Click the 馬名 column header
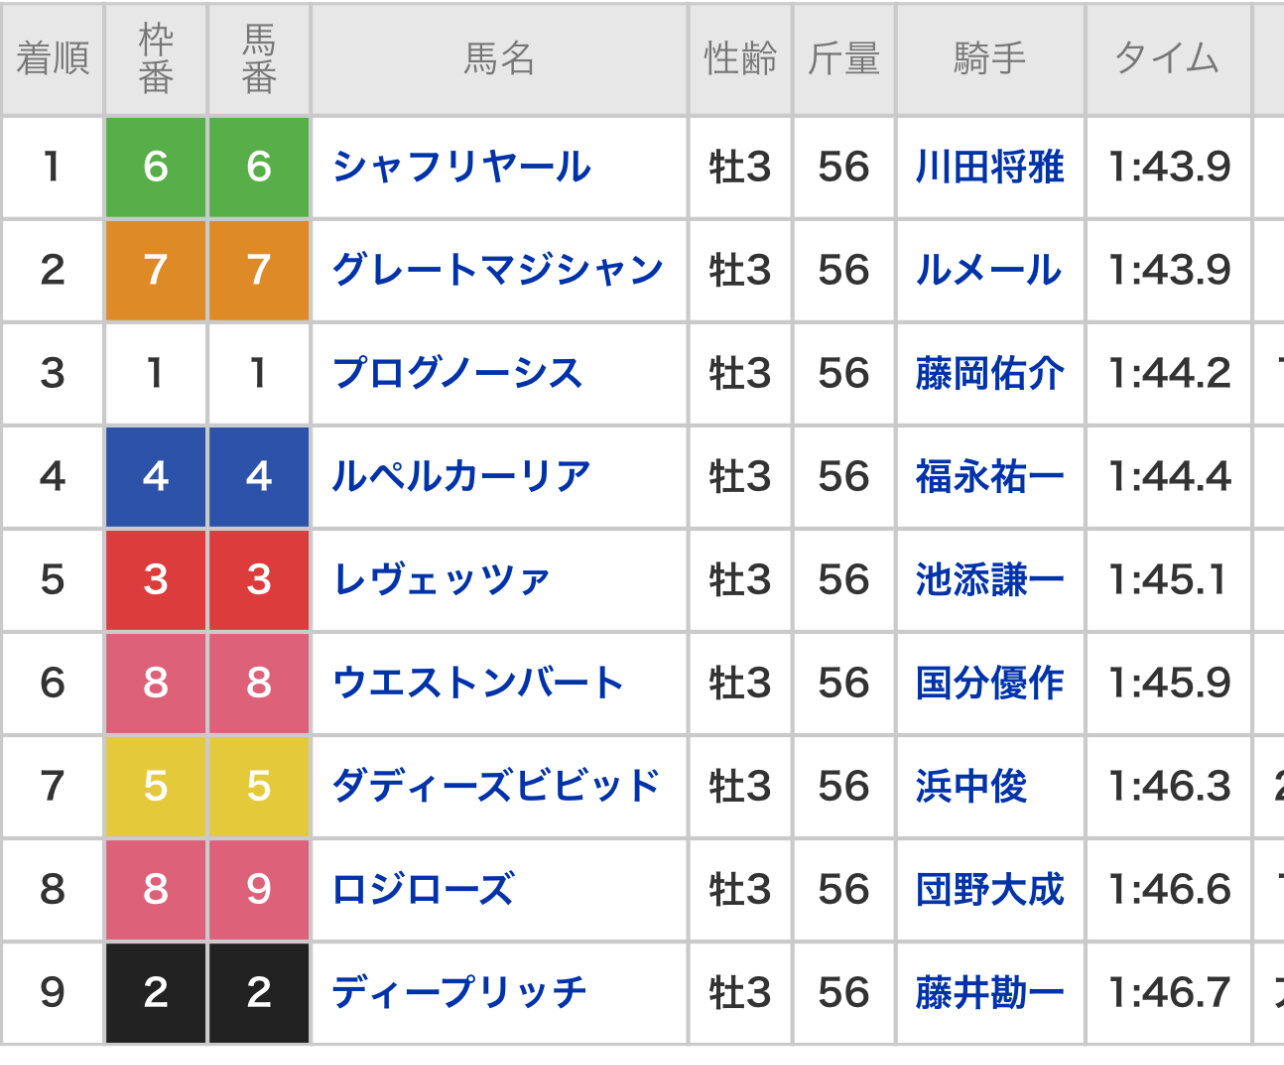 click(499, 59)
